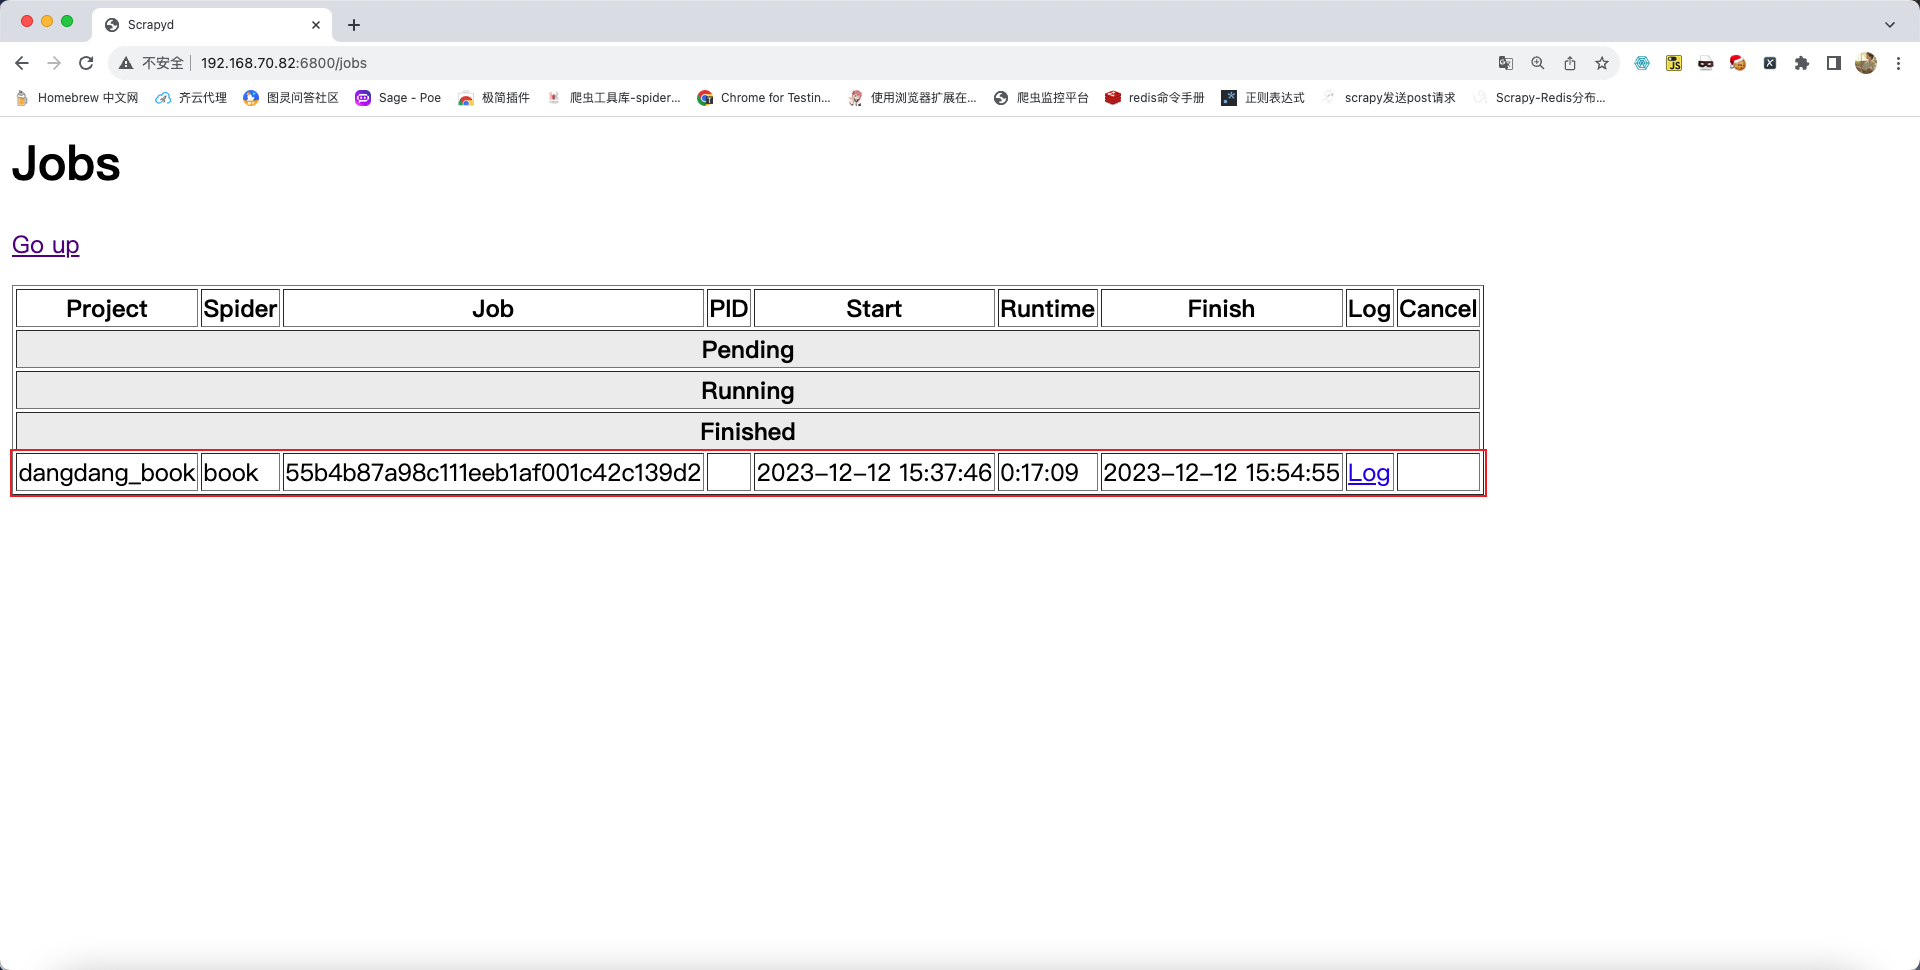The width and height of the screenshot is (1920, 970).
Task: Open the 使用浏览器扩展 bookmark
Action: (912, 98)
